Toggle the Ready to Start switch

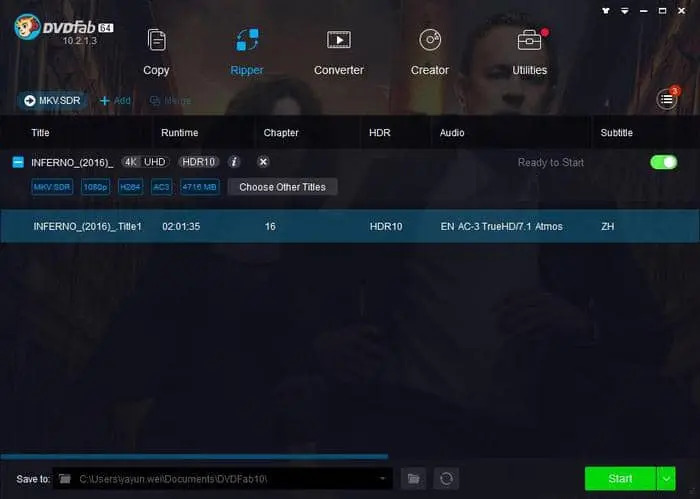click(x=664, y=162)
